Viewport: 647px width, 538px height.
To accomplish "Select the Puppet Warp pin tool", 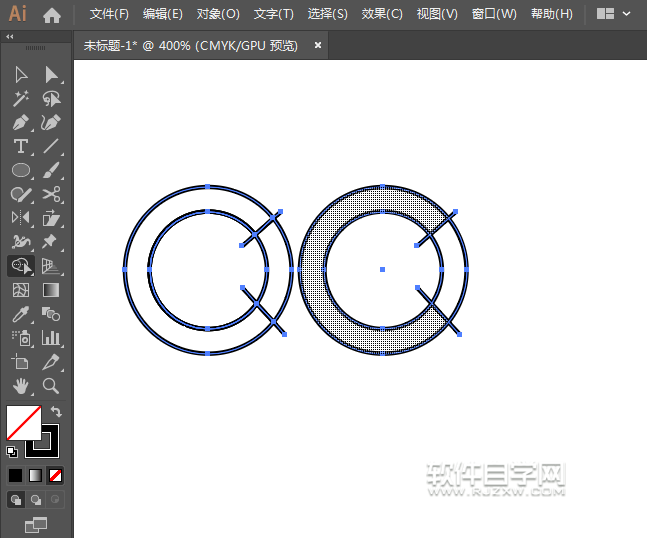I will tap(50, 242).
